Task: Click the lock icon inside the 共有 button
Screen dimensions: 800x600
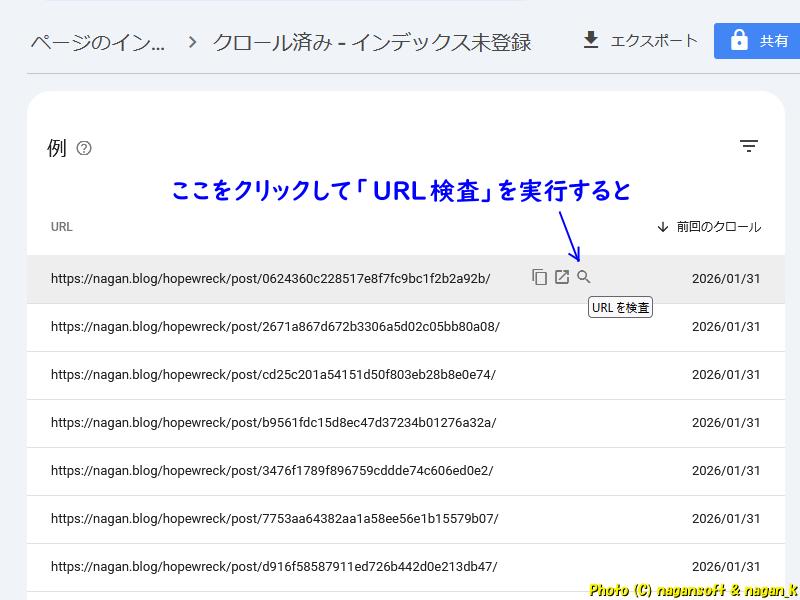Action: click(x=737, y=41)
